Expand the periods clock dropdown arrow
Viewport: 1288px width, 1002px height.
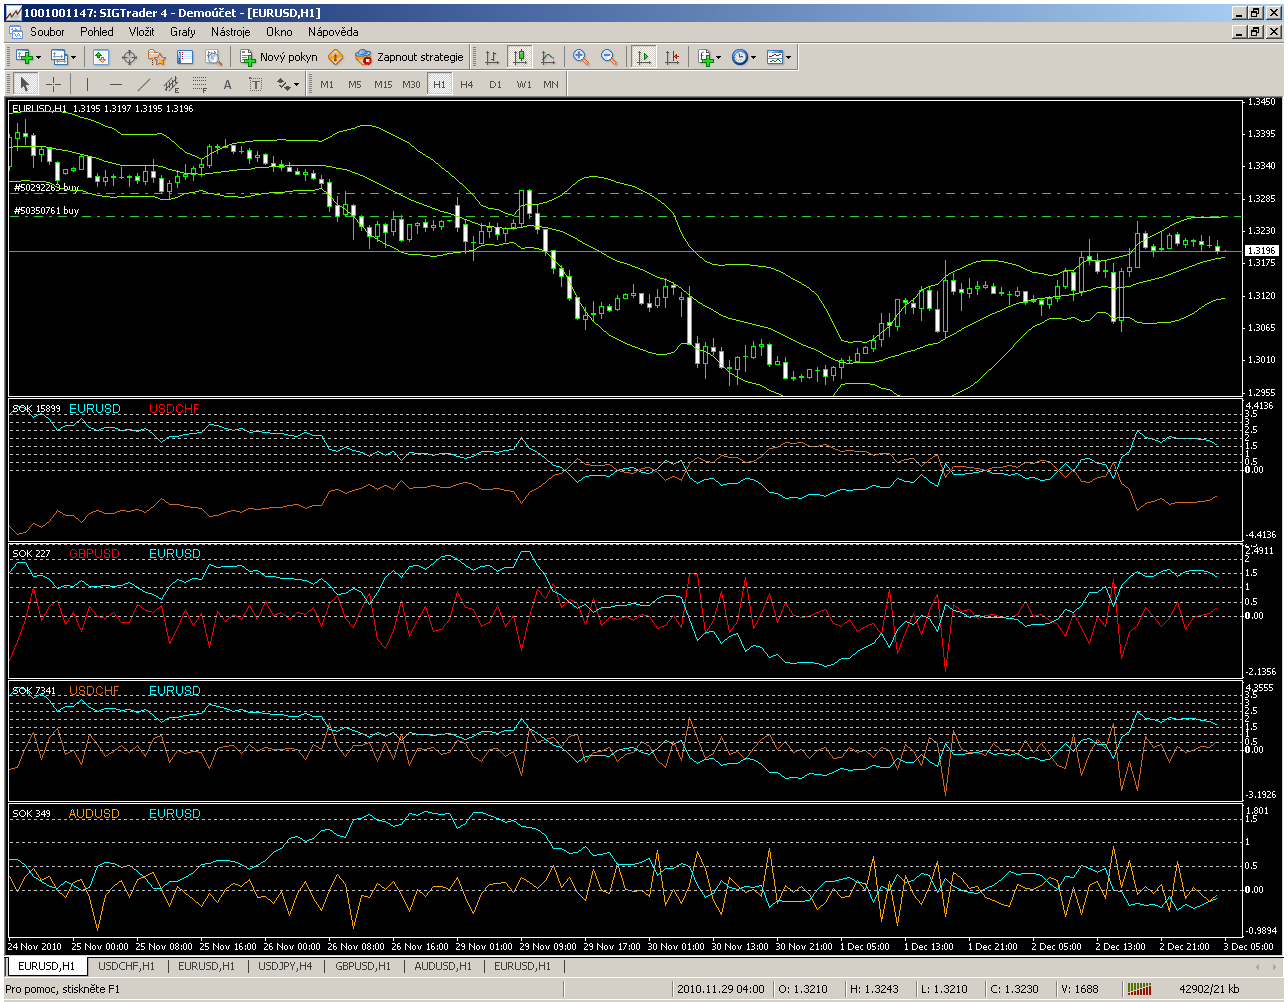coord(753,58)
